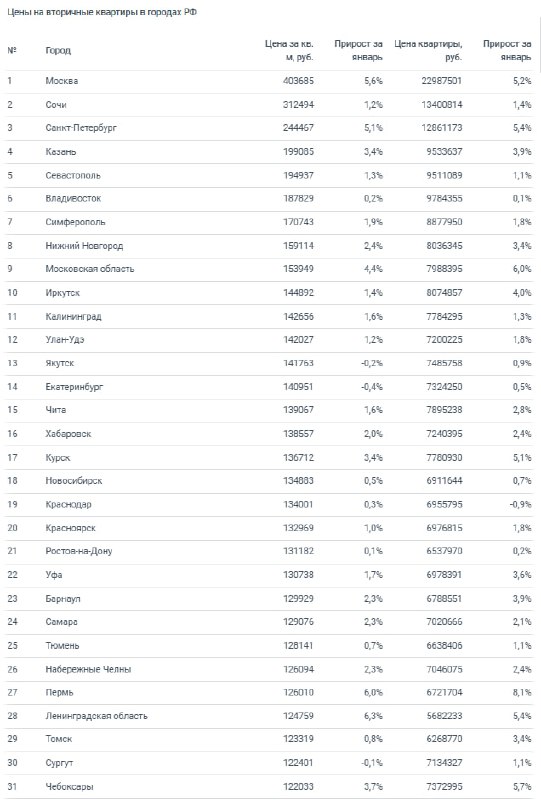Select the Москва row city name
The image size is (541, 800).
(62, 81)
